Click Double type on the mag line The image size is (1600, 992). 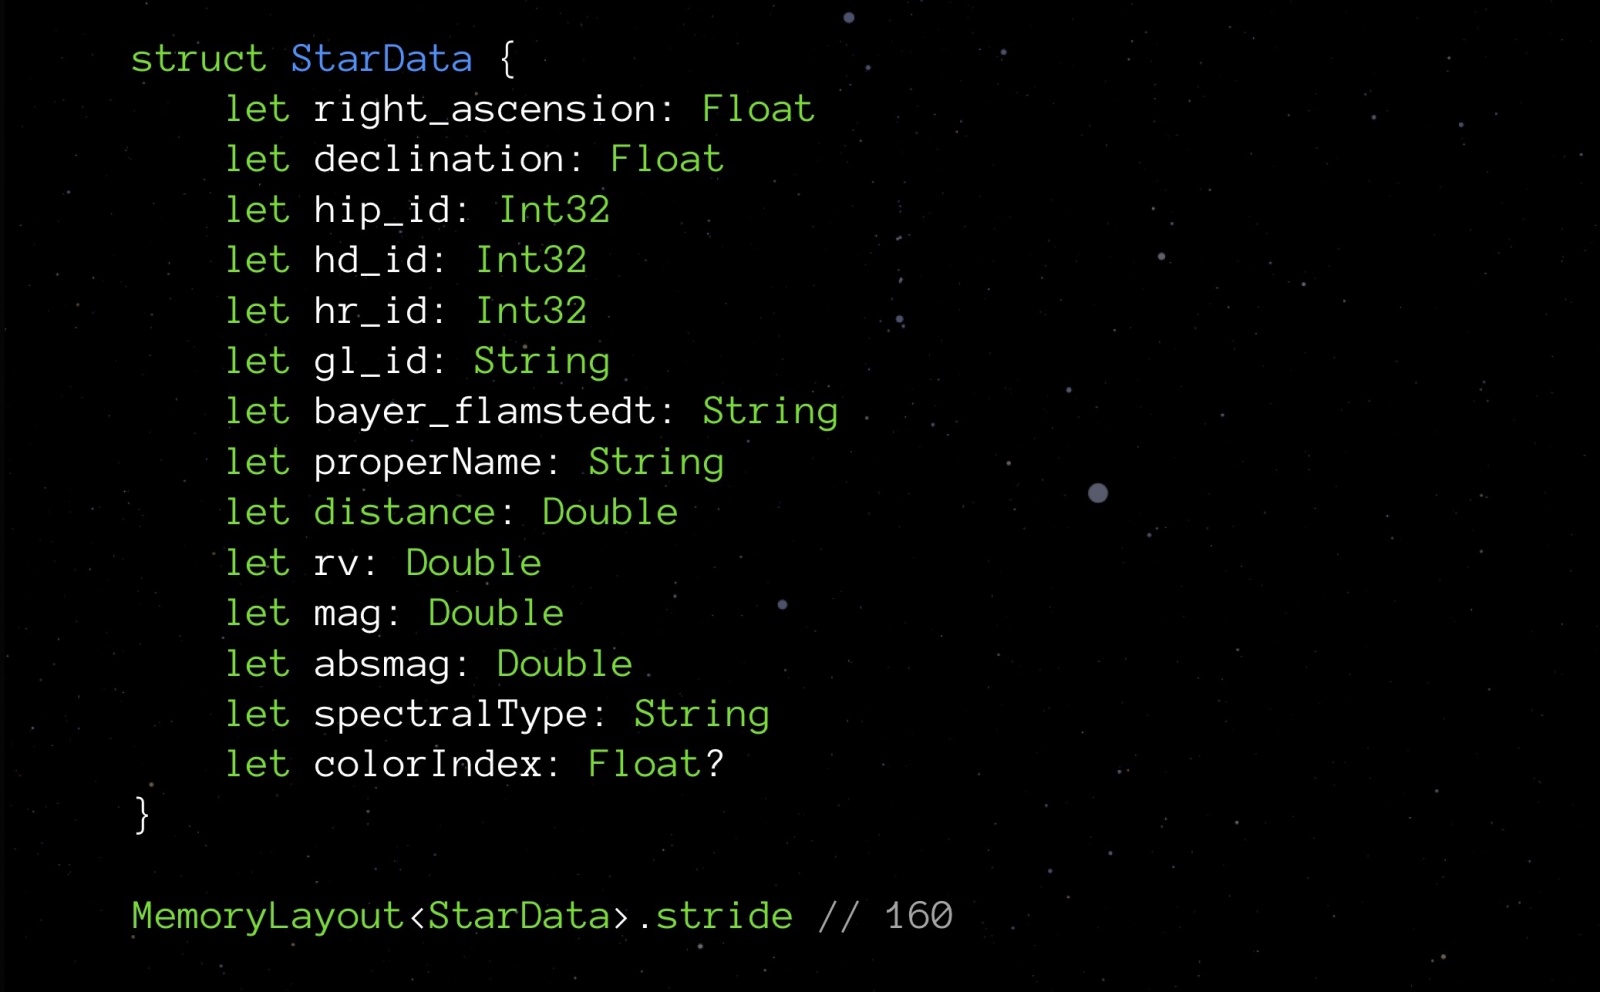pyautogui.click(x=496, y=613)
